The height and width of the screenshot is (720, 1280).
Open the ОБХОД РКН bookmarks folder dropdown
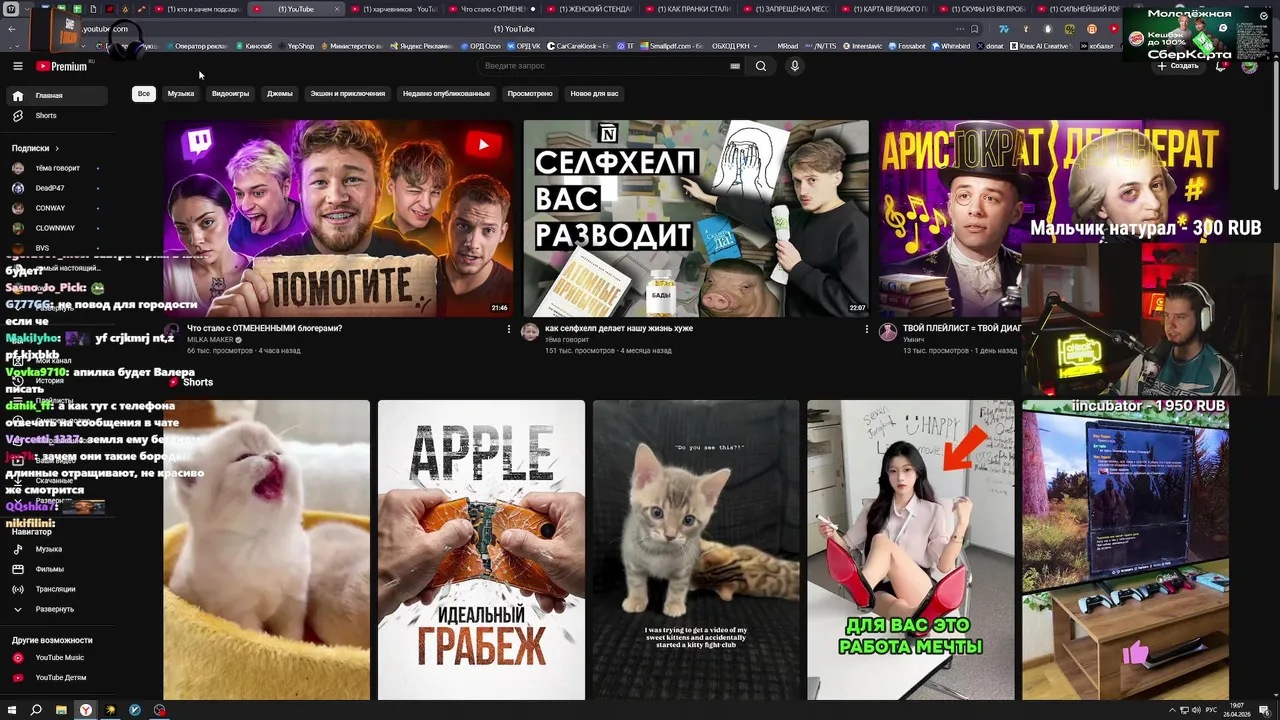[x=735, y=46]
